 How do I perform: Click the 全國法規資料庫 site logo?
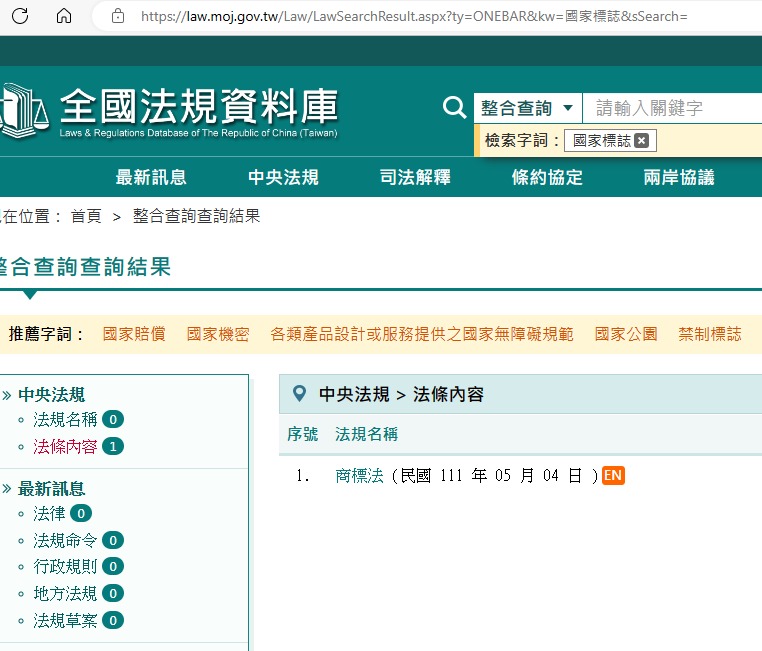[170, 110]
